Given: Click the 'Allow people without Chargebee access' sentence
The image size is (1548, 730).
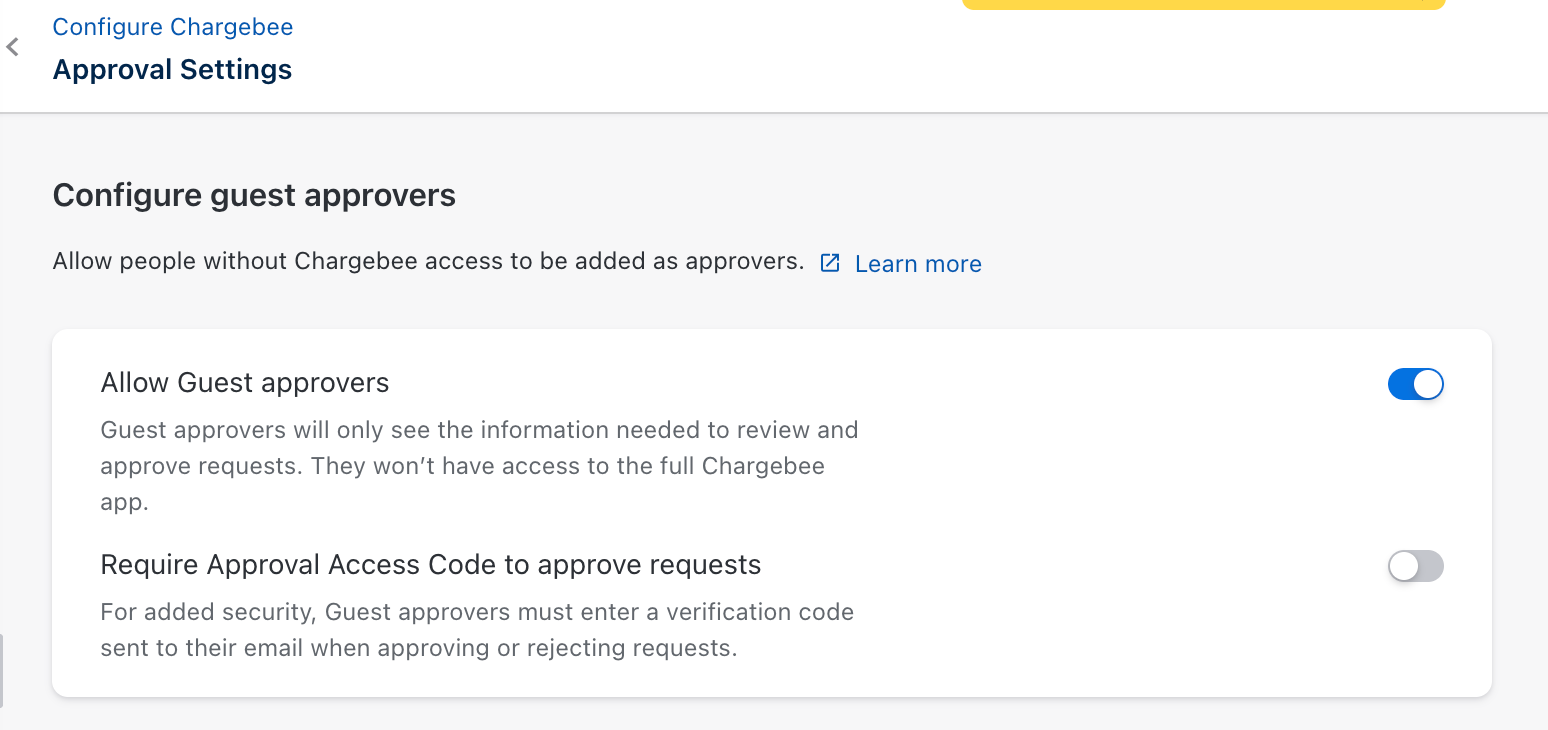Looking at the screenshot, I should (x=428, y=262).
